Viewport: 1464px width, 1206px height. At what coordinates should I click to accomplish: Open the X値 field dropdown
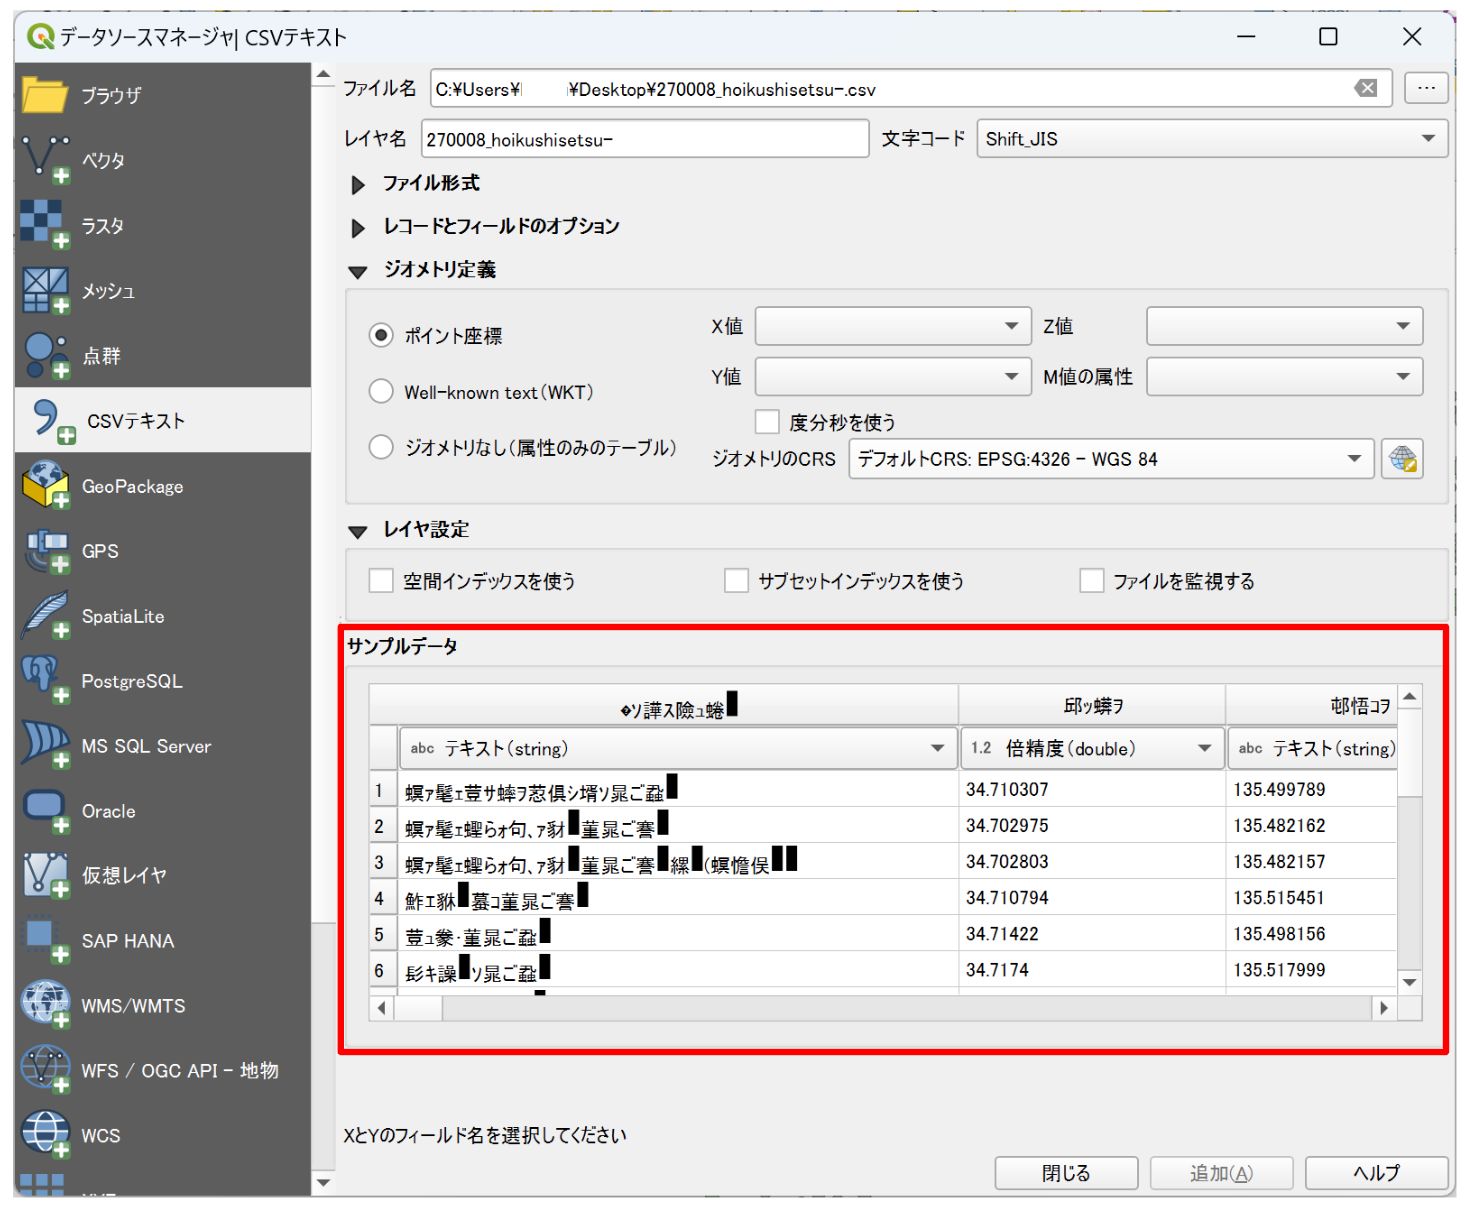(x=893, y=326)
